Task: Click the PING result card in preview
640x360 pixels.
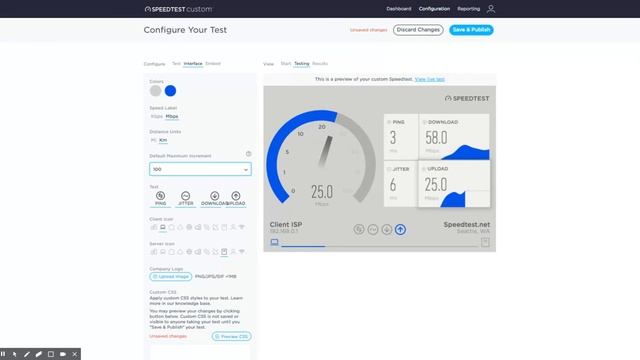Action: pos(401,137)
